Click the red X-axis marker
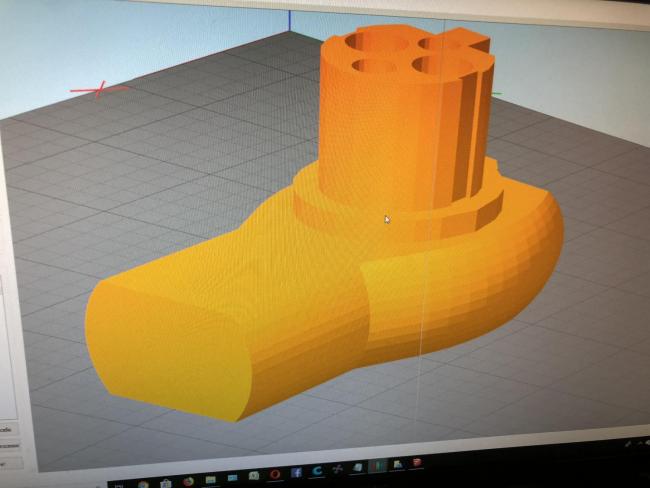The height and width of the screenshot is (488, 650). (x=99, y=89)
